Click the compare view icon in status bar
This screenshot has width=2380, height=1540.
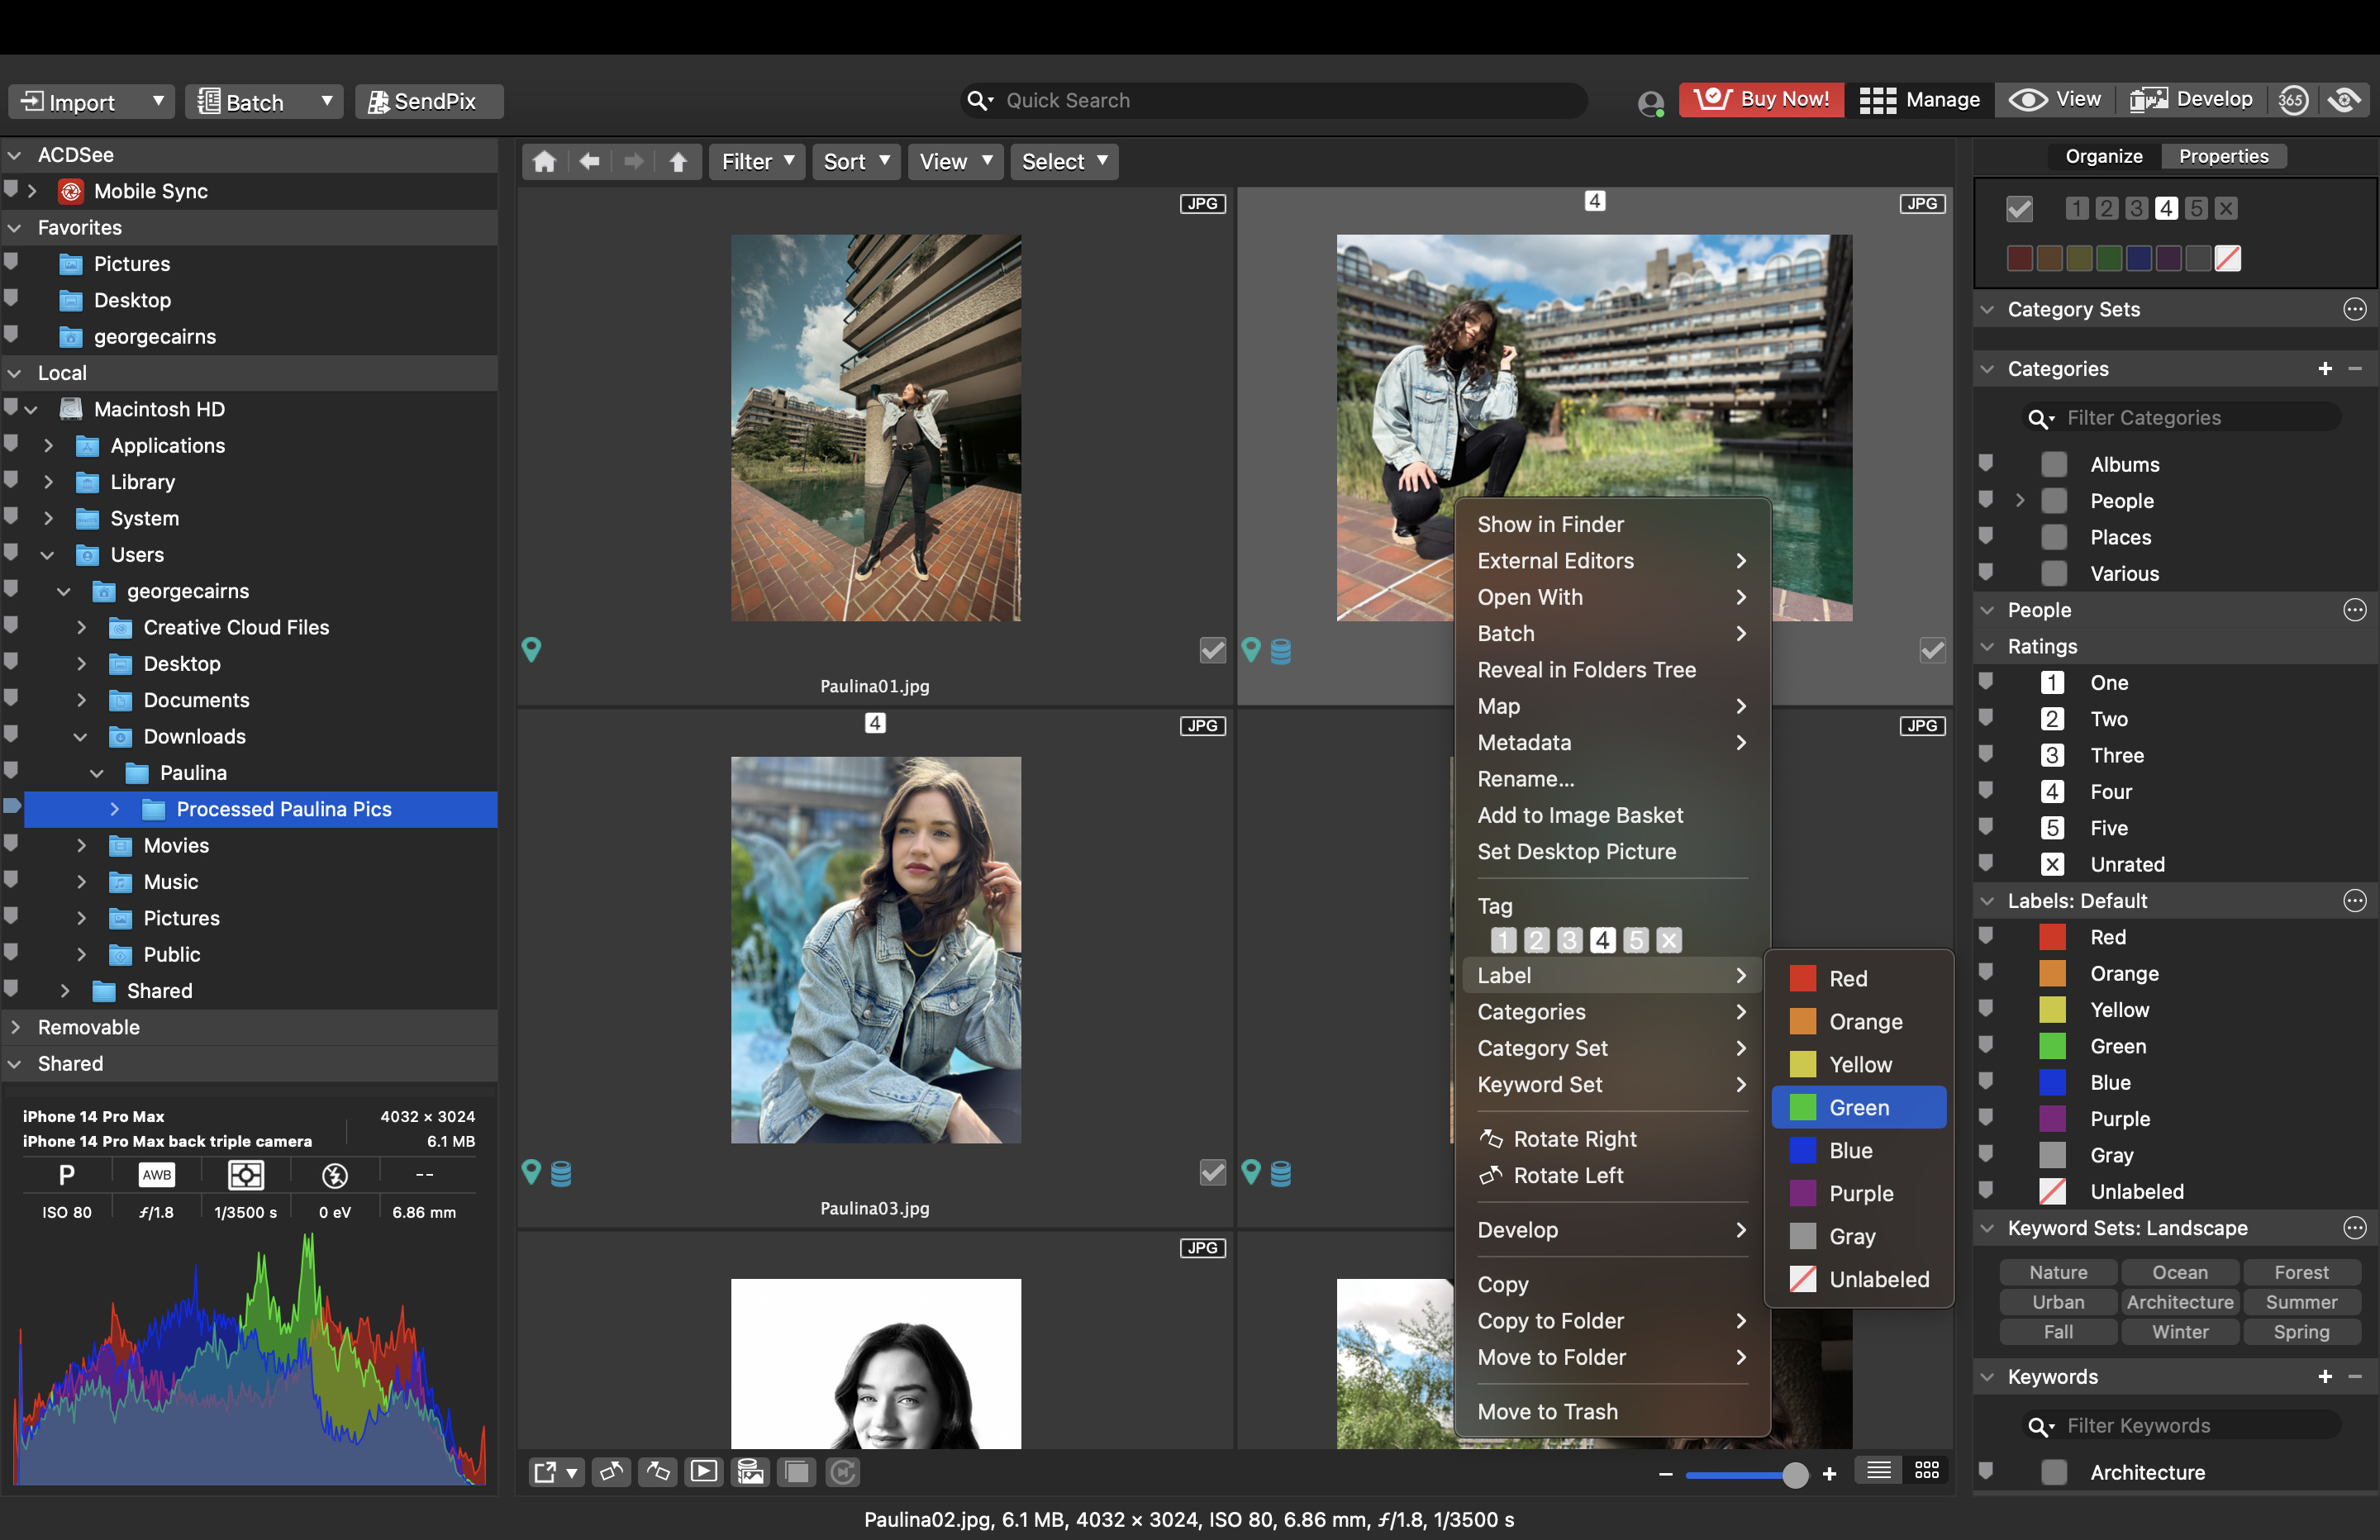(794, 1472)
